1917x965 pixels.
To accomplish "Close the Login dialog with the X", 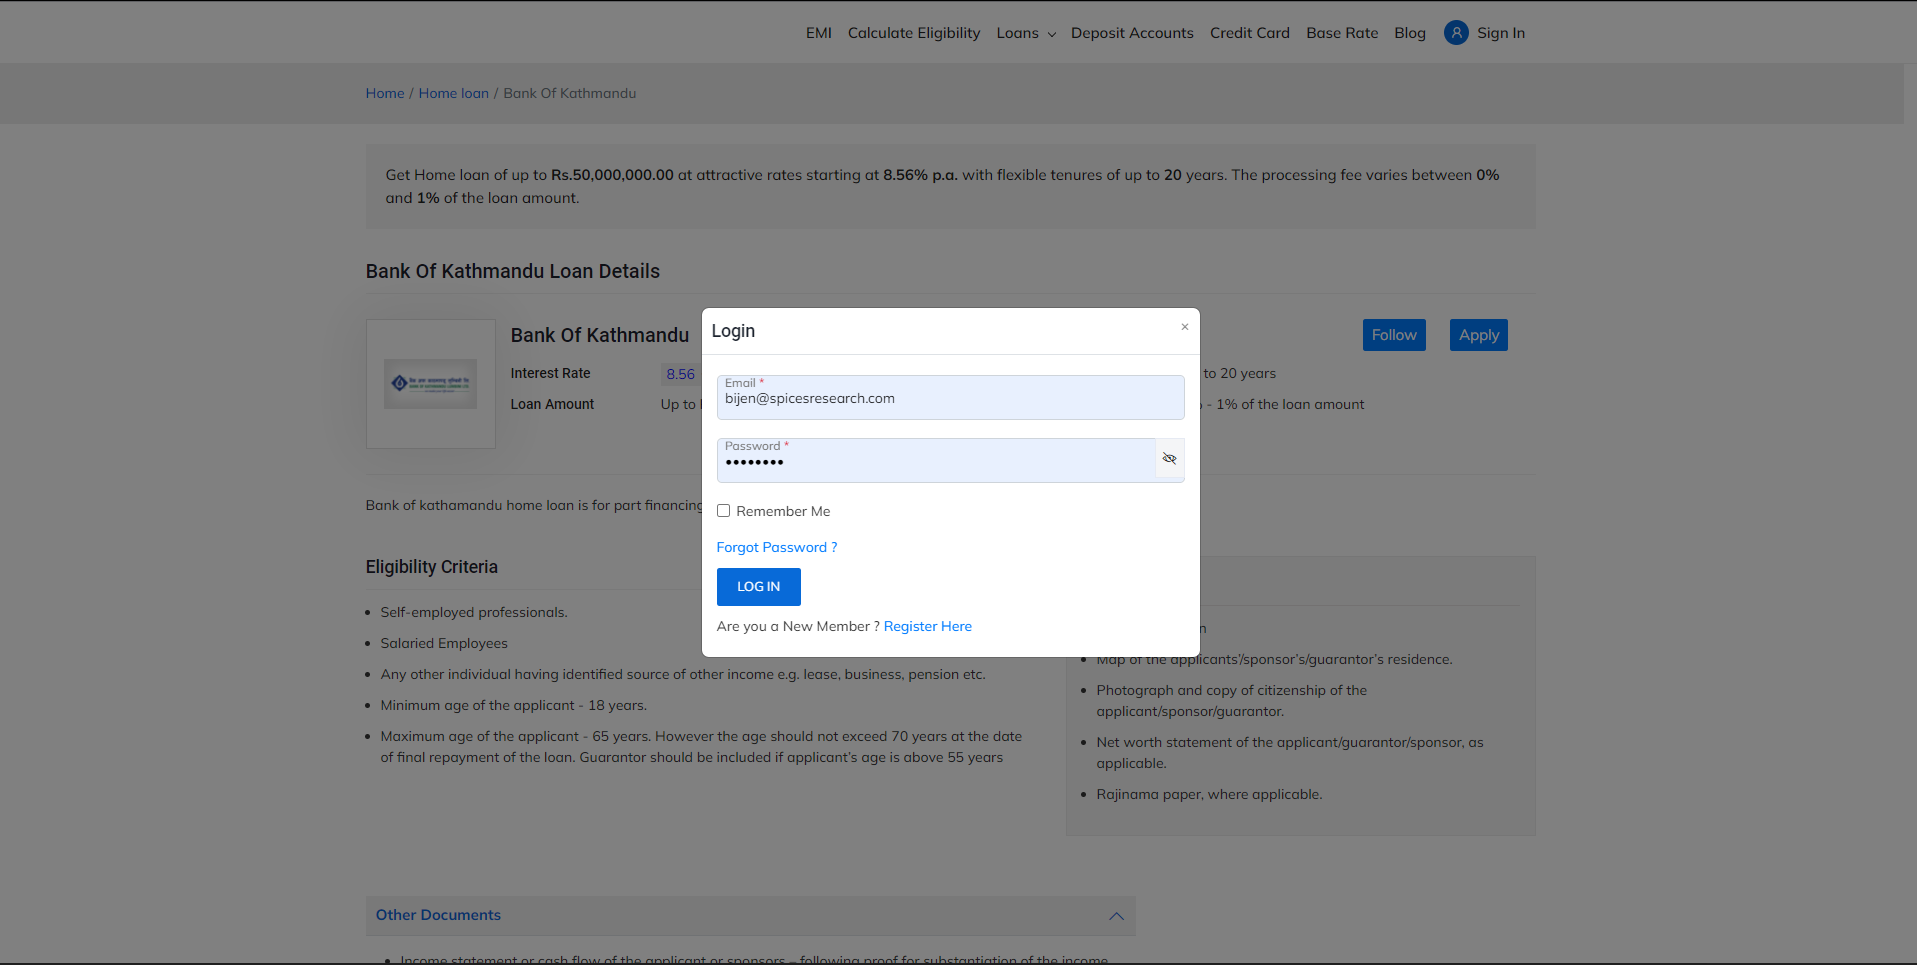I will point(1184,327).
